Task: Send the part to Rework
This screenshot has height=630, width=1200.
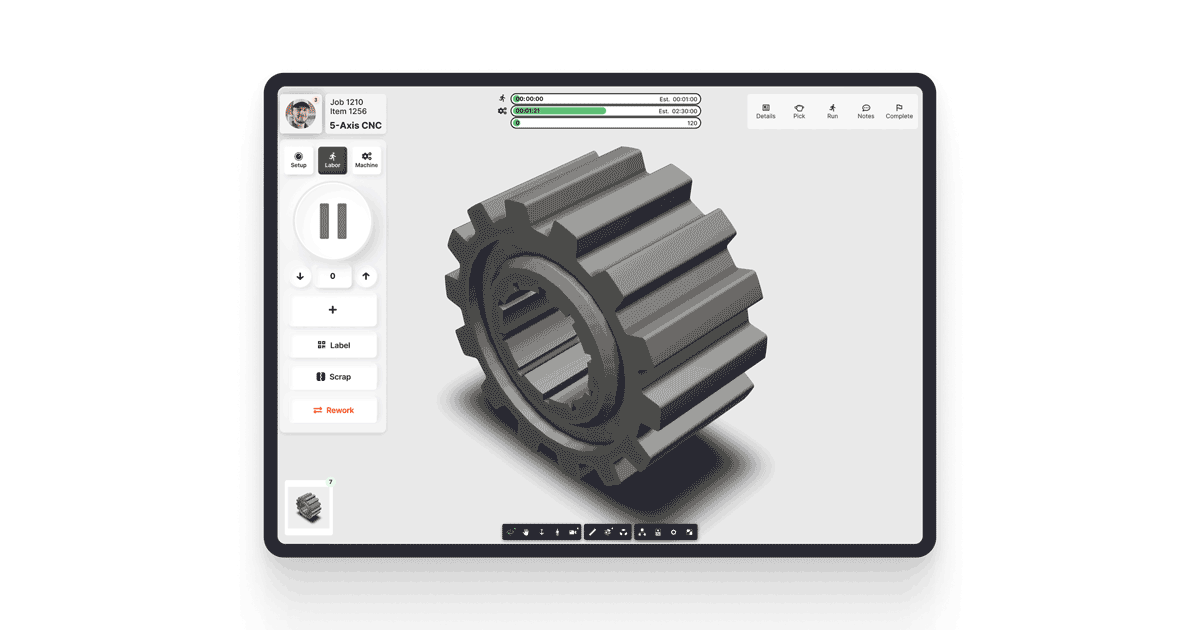Action: pyautogui.click(x=333, y=410)
